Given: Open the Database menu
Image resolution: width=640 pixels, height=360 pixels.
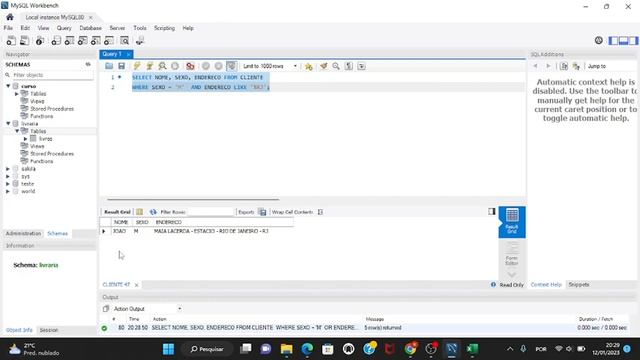Looking at the screenshot, I should coord(91,28).
